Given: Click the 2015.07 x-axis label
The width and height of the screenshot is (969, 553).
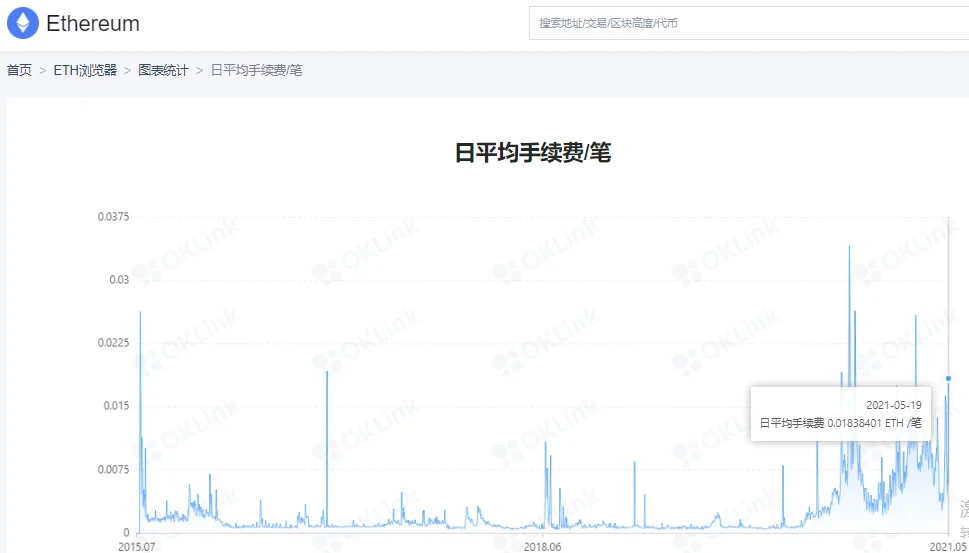Looking at the screenshot, I should [136, 546].
